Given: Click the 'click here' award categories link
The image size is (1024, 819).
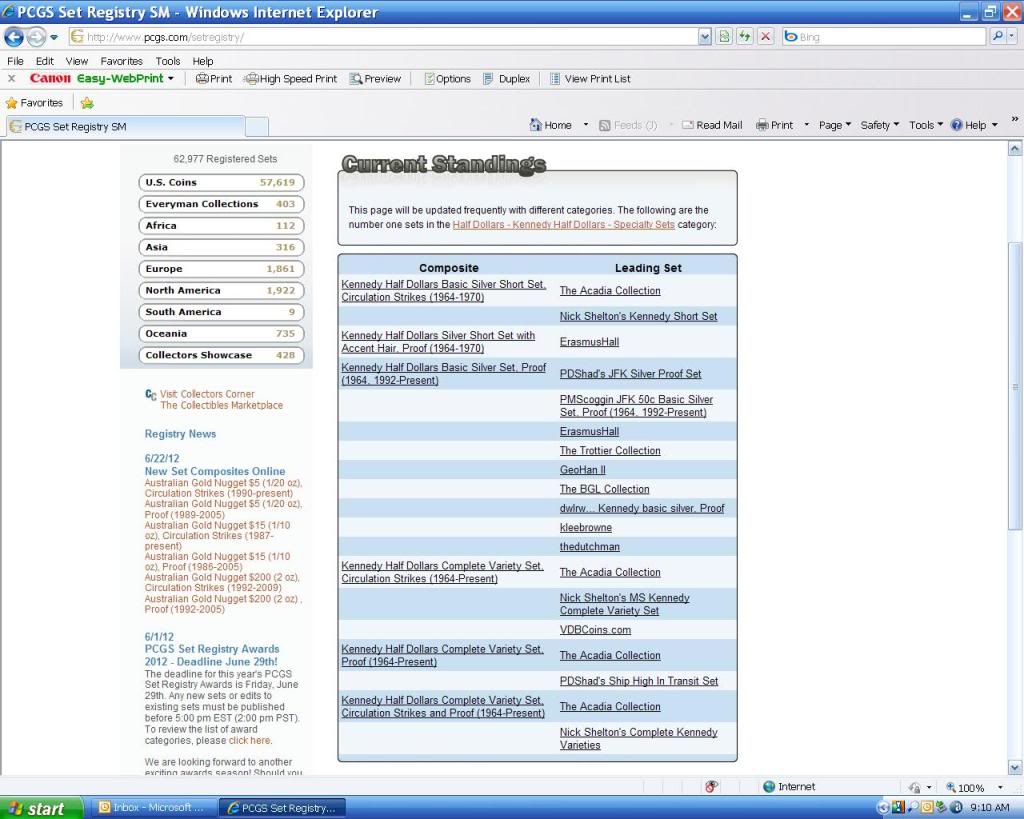Looking at the screenshot, I should 249,741.
